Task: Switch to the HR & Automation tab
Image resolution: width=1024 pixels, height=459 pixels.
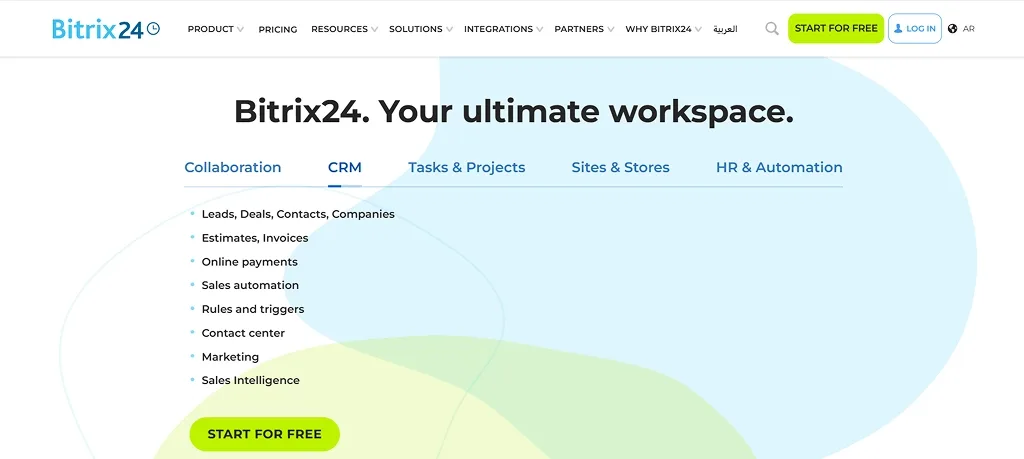Action: tap(779, 167)
